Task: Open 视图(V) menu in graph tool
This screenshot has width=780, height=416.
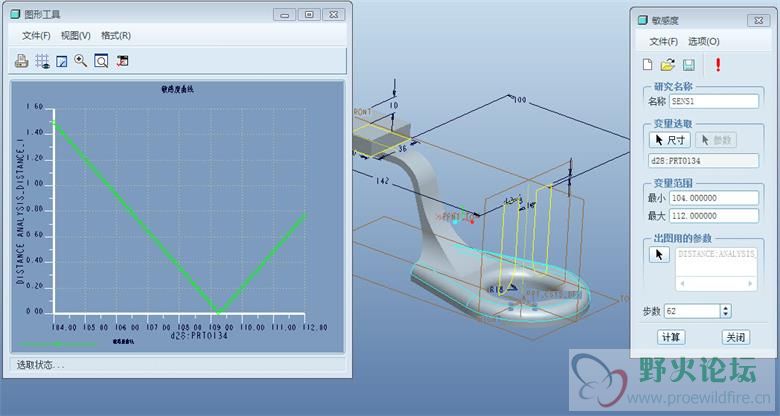Action: (x=76, y=35)
